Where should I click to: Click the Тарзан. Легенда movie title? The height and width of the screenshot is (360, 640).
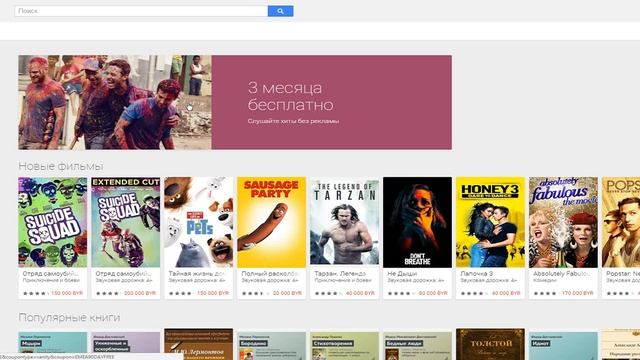click(340, 273)
